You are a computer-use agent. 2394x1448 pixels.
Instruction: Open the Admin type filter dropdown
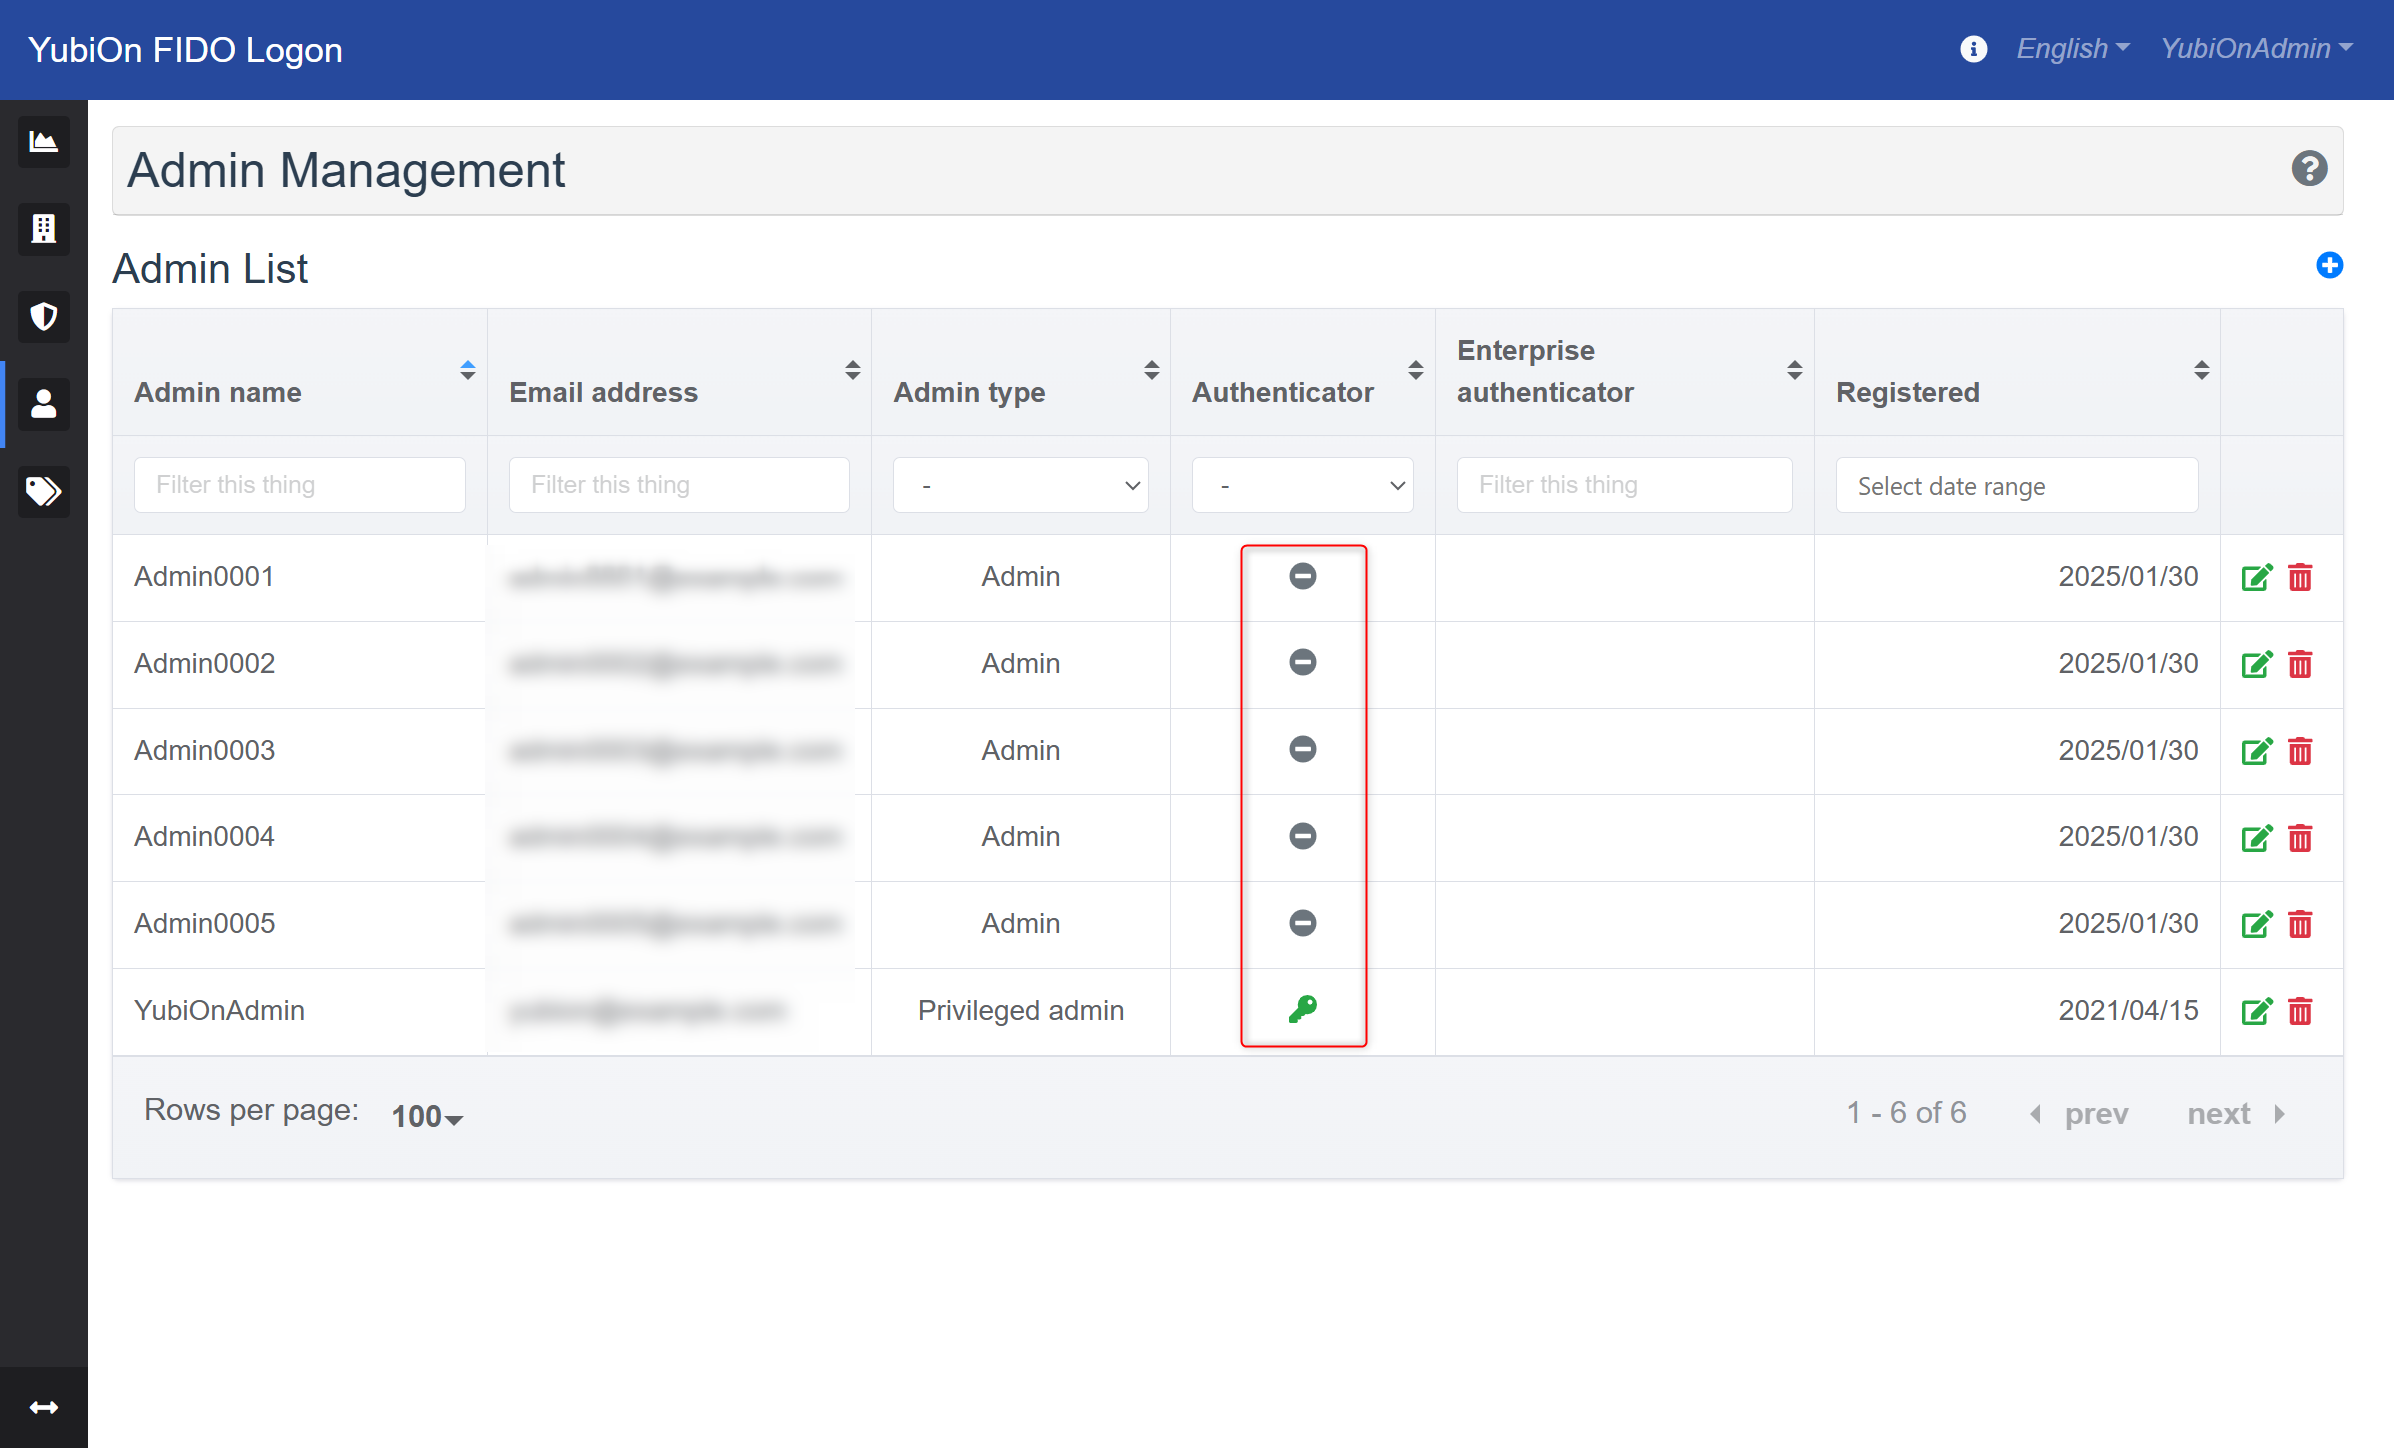pos(1020,485)
